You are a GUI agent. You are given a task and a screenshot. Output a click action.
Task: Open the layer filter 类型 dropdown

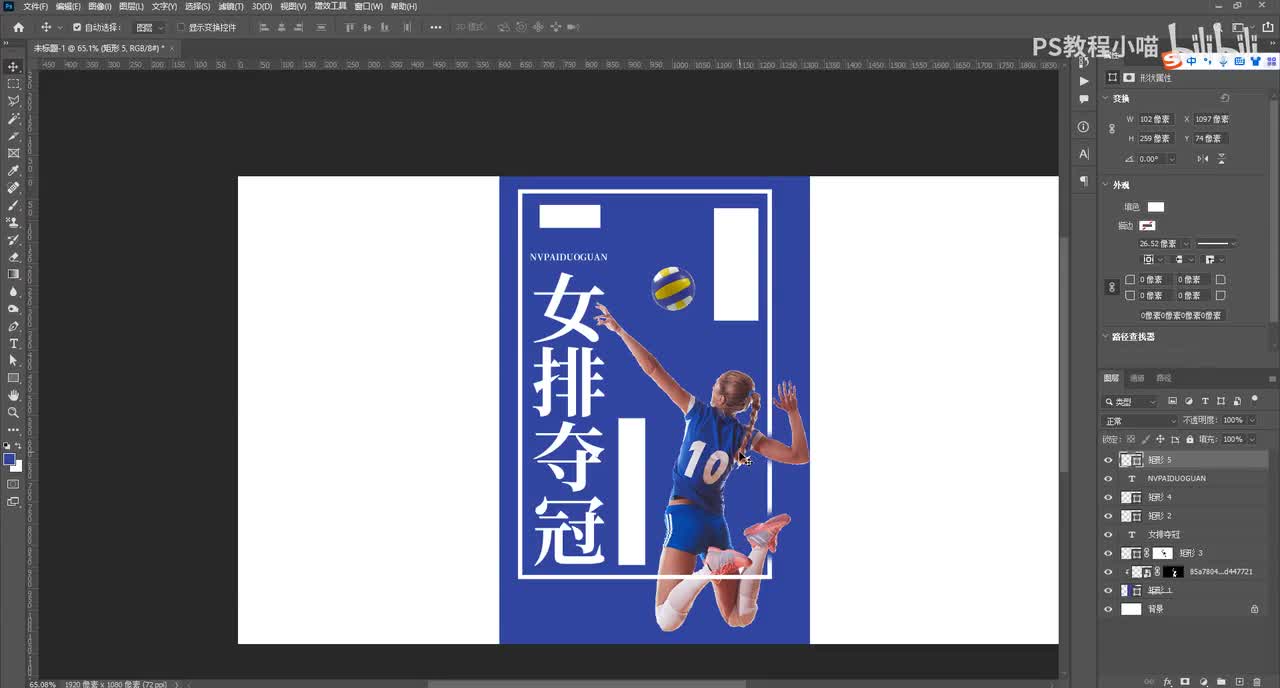point(1130,401)
